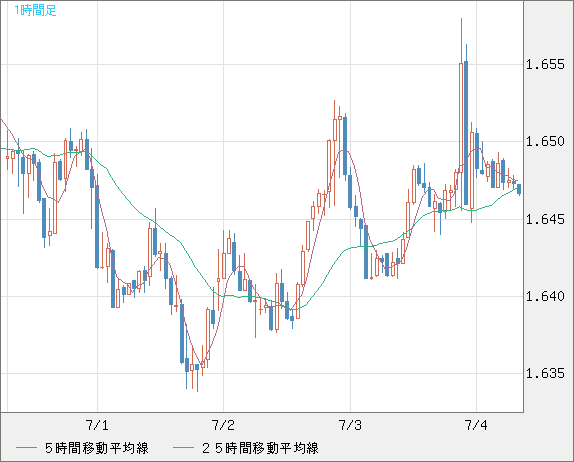Click the 1.655 price axis label
The width and height of the screenshot is (574, 462).
tap(545, 64)
